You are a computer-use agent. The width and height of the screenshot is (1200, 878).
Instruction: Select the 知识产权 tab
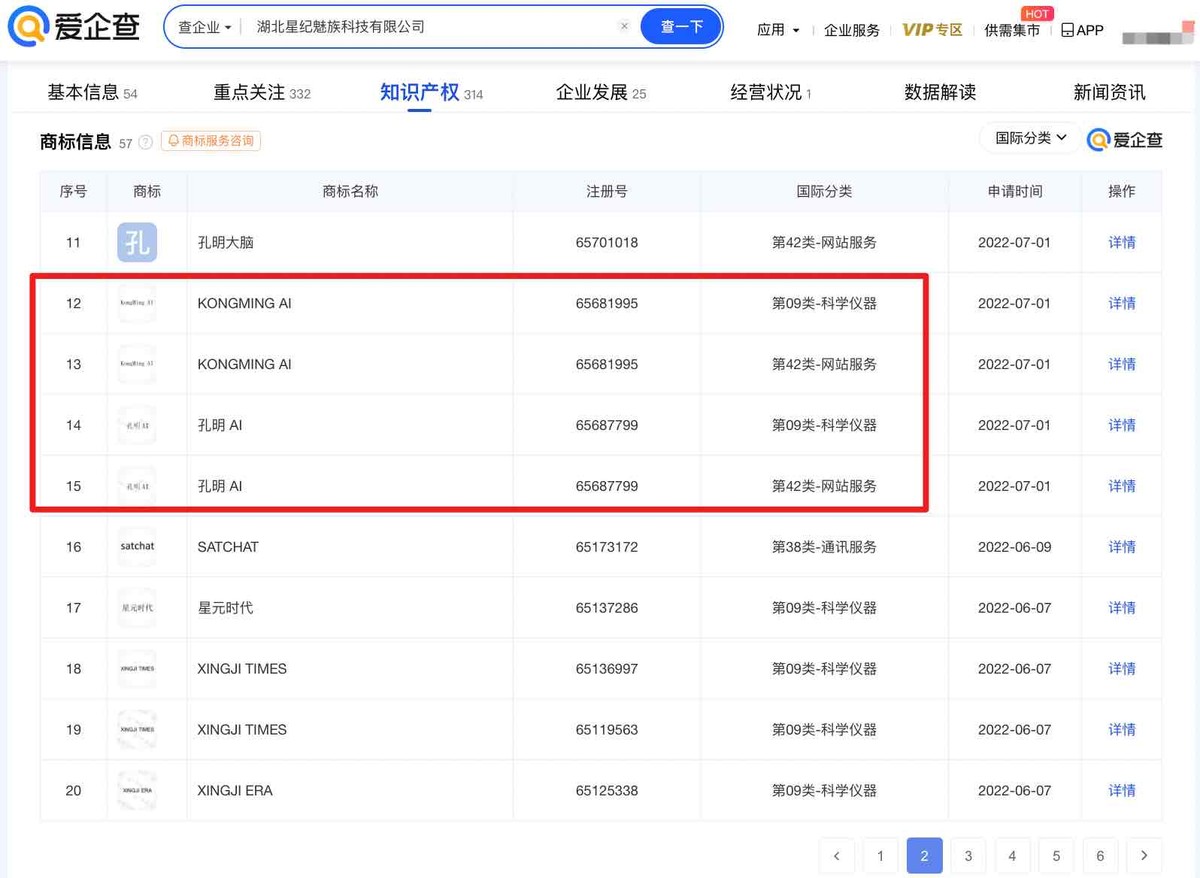click(x=432, y=93)
